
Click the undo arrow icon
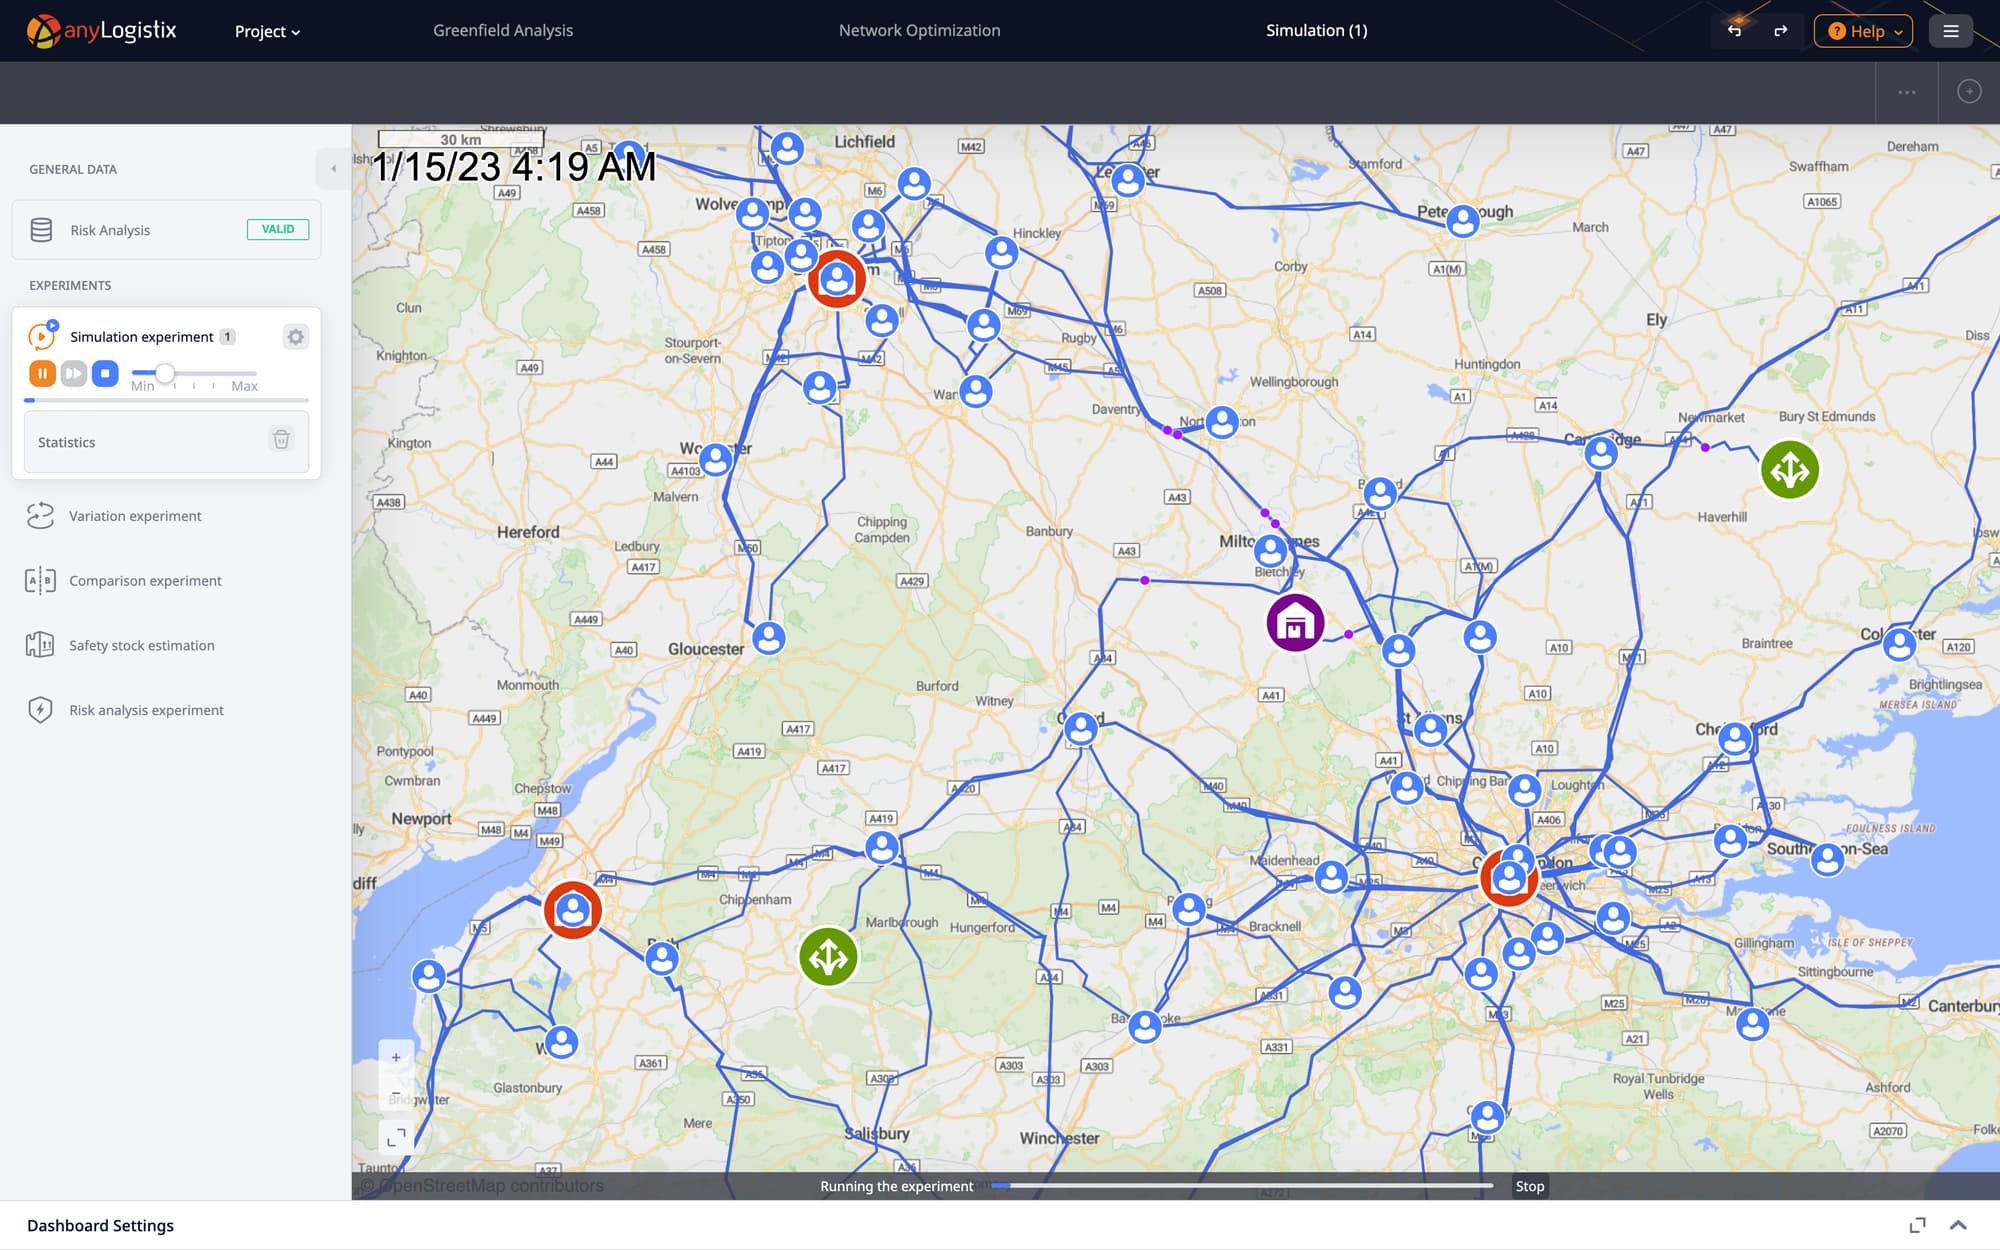tap(1734, 31)
